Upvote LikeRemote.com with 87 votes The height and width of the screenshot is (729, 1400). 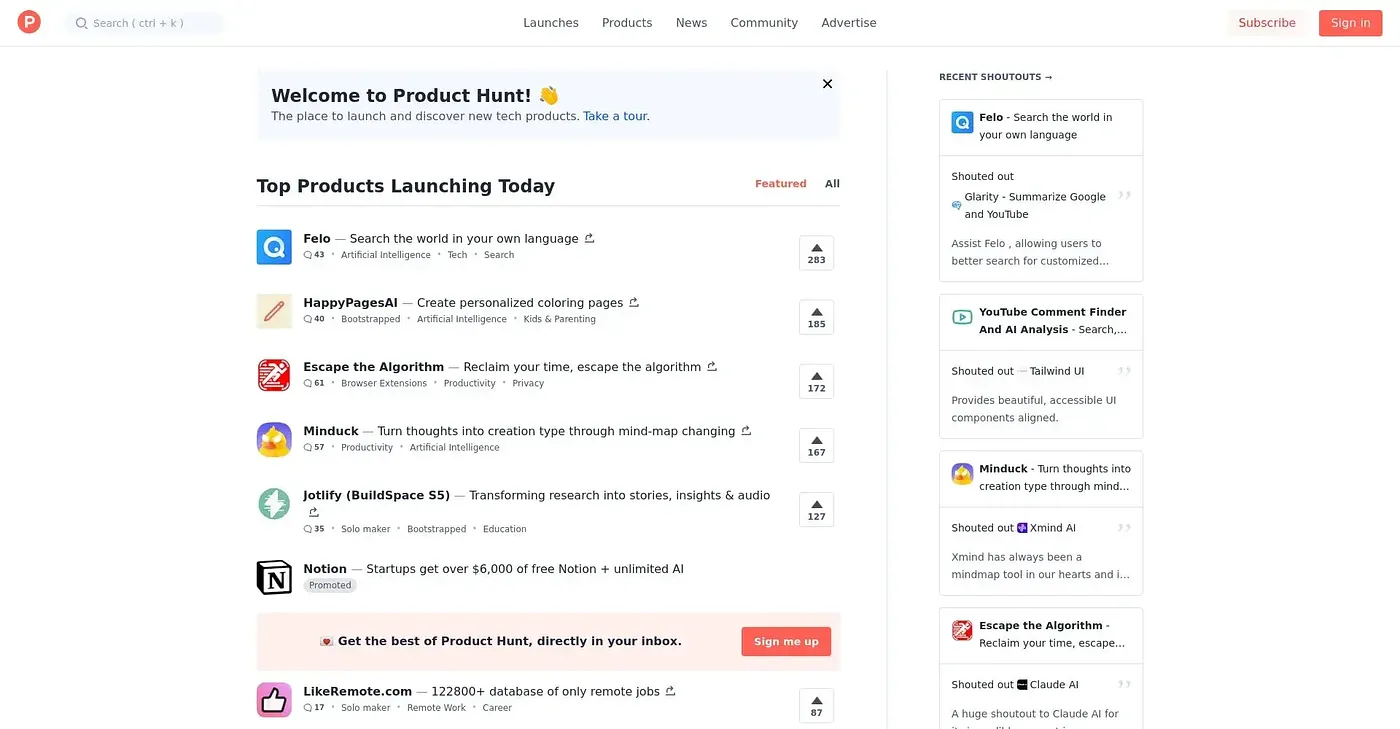pyautogui.click(x=816, y=705)
